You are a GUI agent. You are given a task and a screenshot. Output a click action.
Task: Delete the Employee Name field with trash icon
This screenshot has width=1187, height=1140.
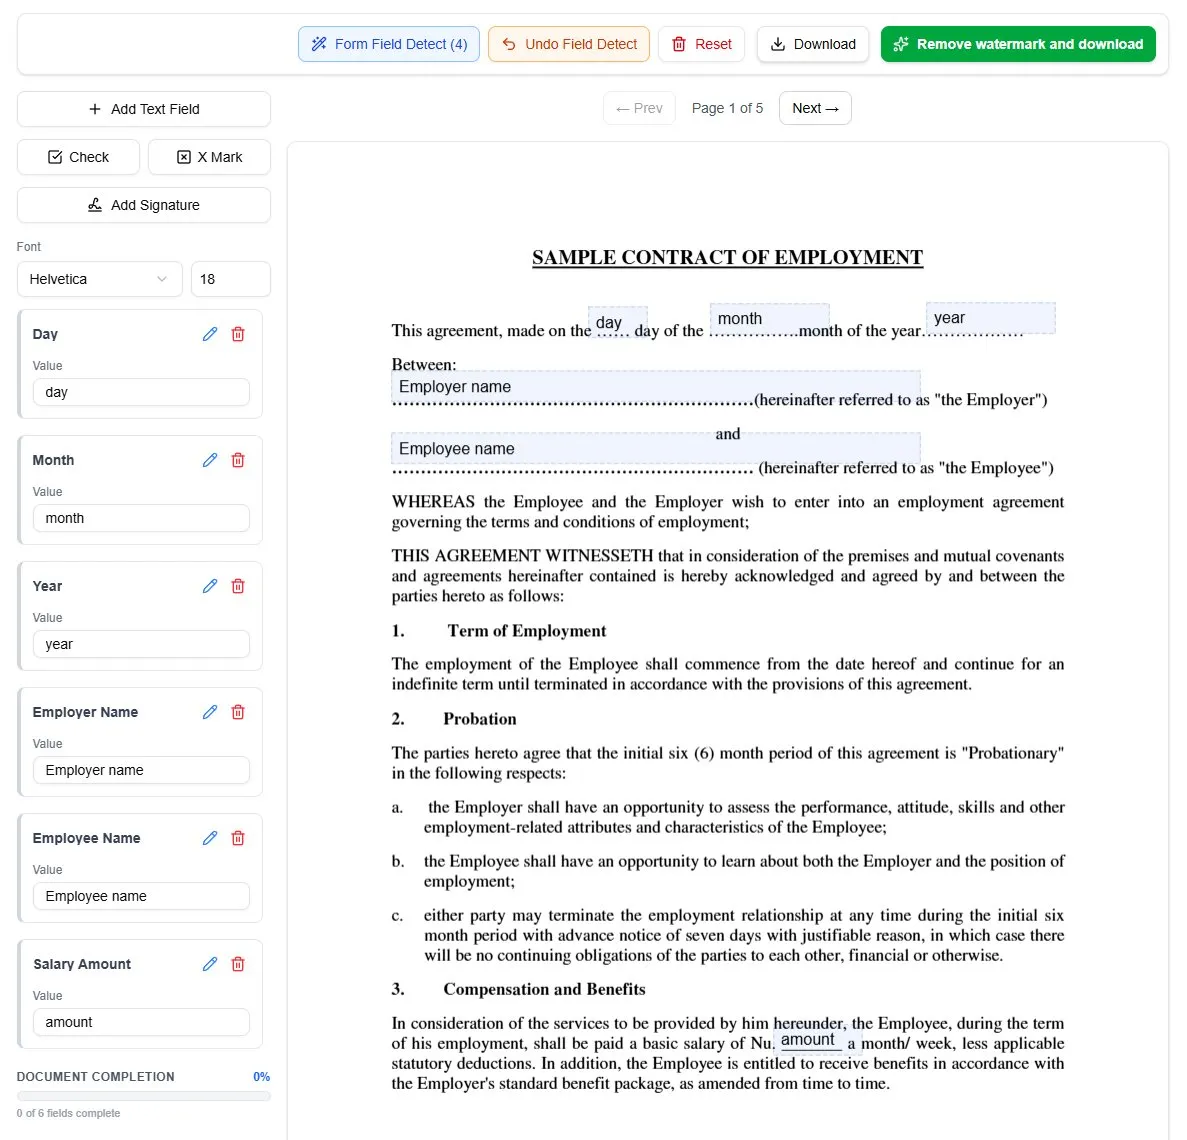click(x=238, y=838)
